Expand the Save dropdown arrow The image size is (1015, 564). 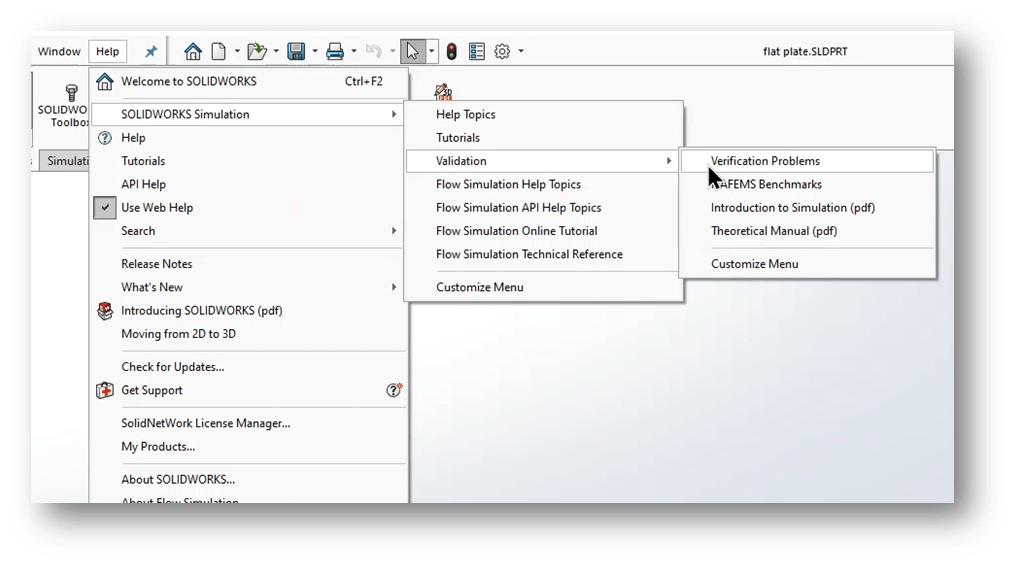tap(315, 51)
